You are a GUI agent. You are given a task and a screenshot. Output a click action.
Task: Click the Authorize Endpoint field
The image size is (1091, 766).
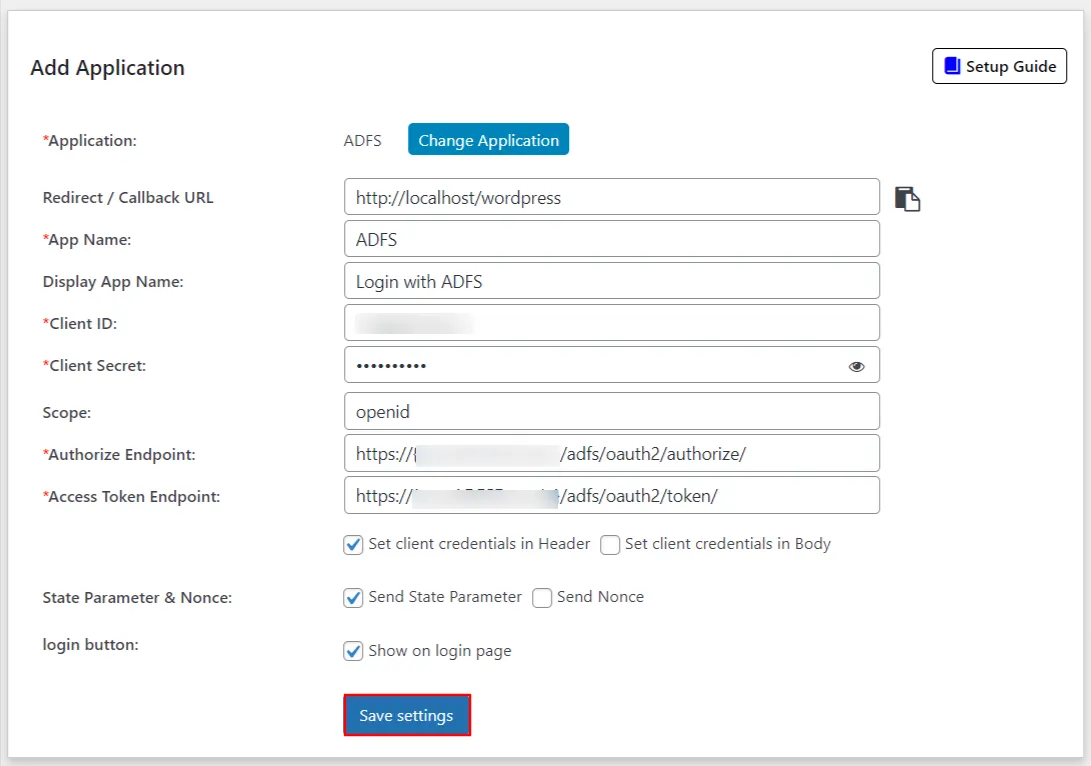point(611,453)
